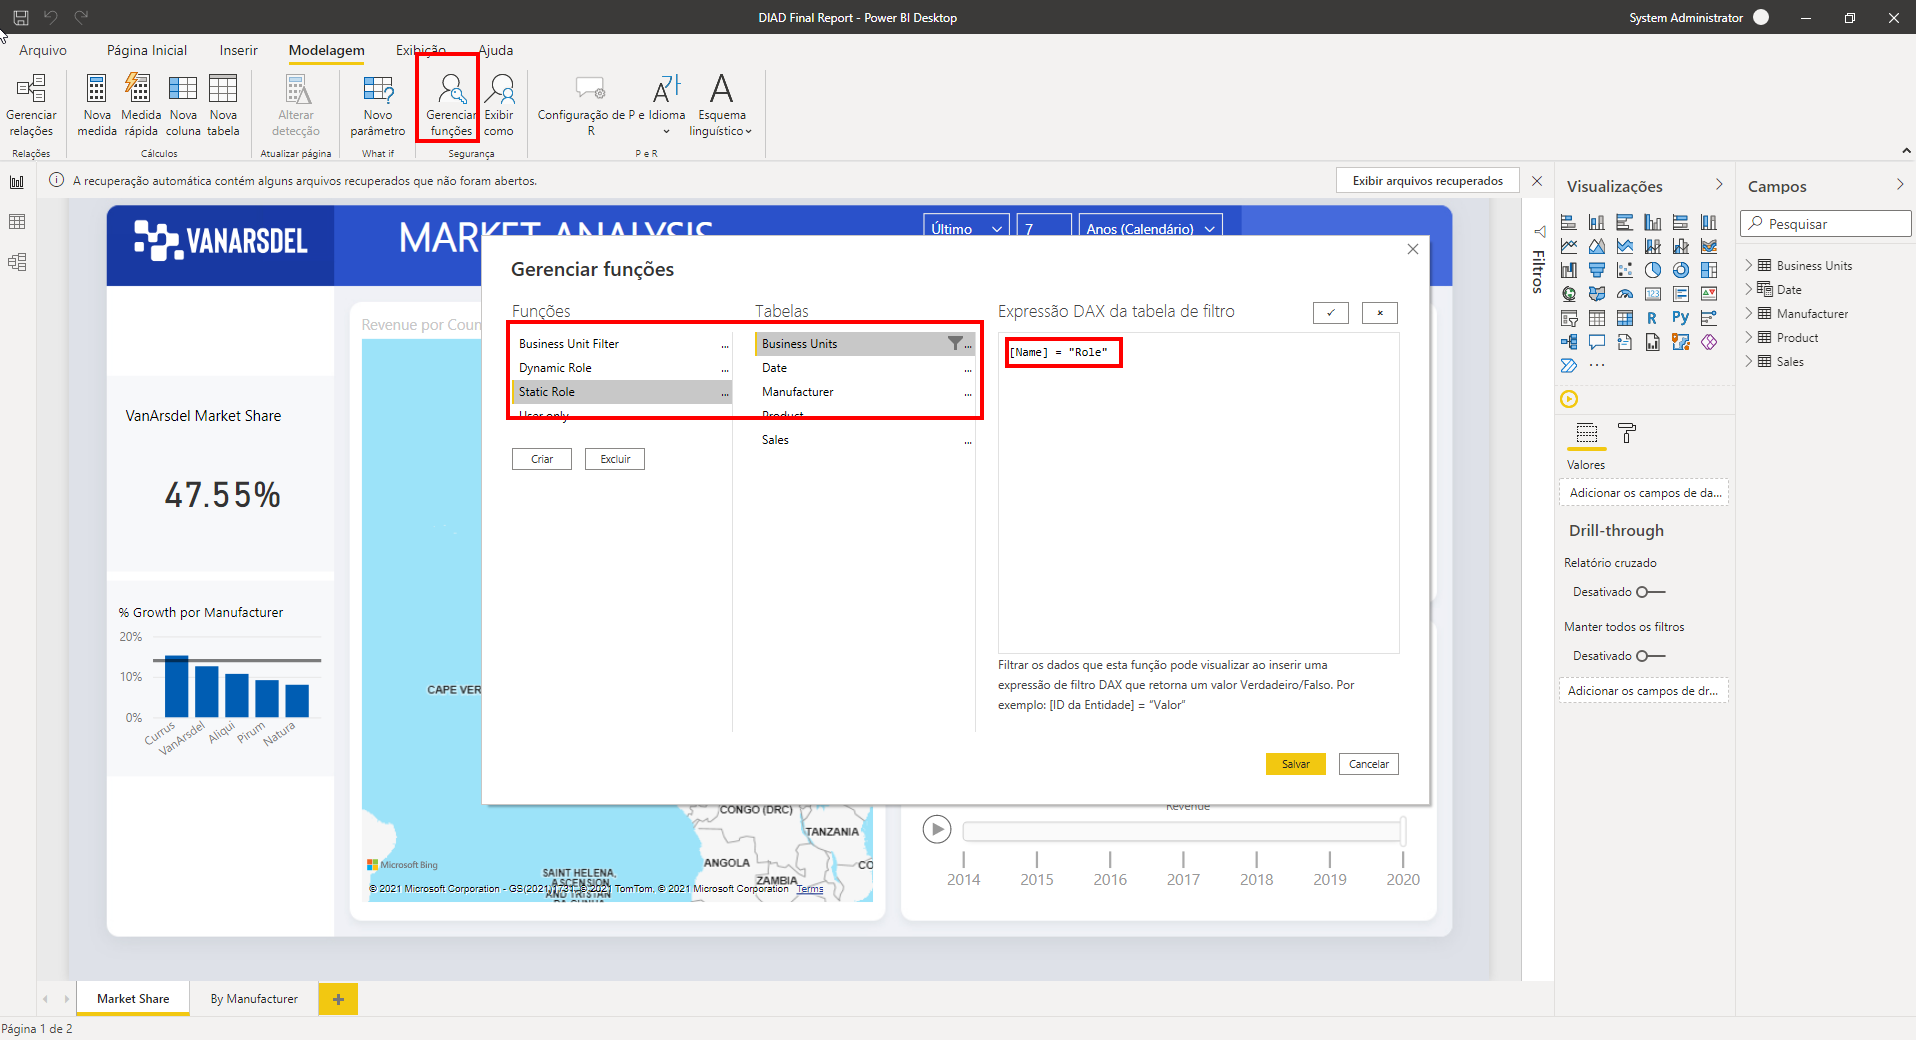Select the globe map visualization
The image size is (1916, 1040).
pyautogui.click(x=1569, y=294)
